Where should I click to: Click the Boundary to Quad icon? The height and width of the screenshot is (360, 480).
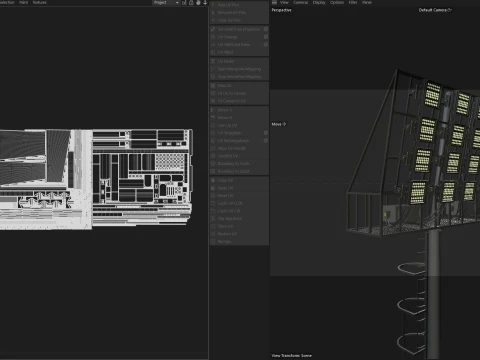coord(213,171)
